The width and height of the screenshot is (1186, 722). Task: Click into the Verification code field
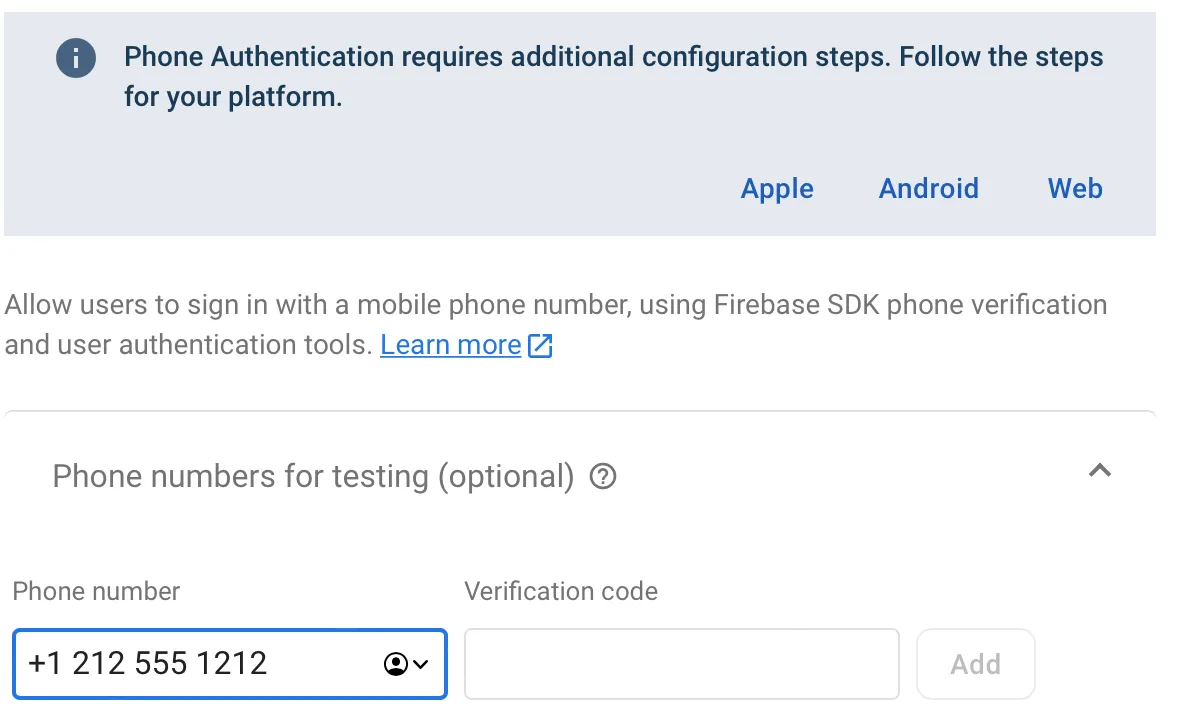pos(681,663)
